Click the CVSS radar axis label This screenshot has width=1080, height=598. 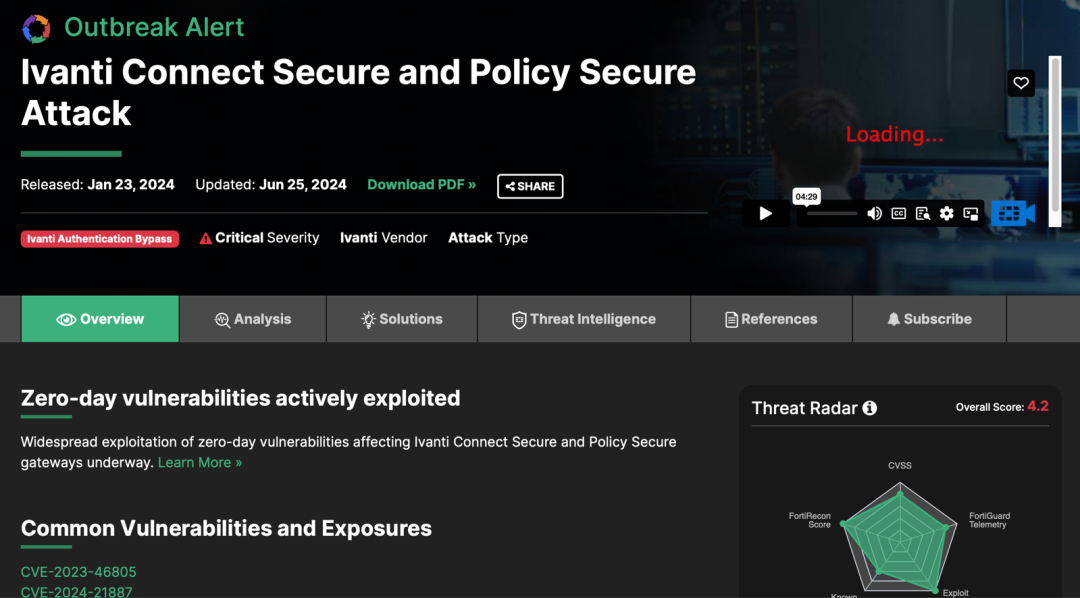(900, 466)
